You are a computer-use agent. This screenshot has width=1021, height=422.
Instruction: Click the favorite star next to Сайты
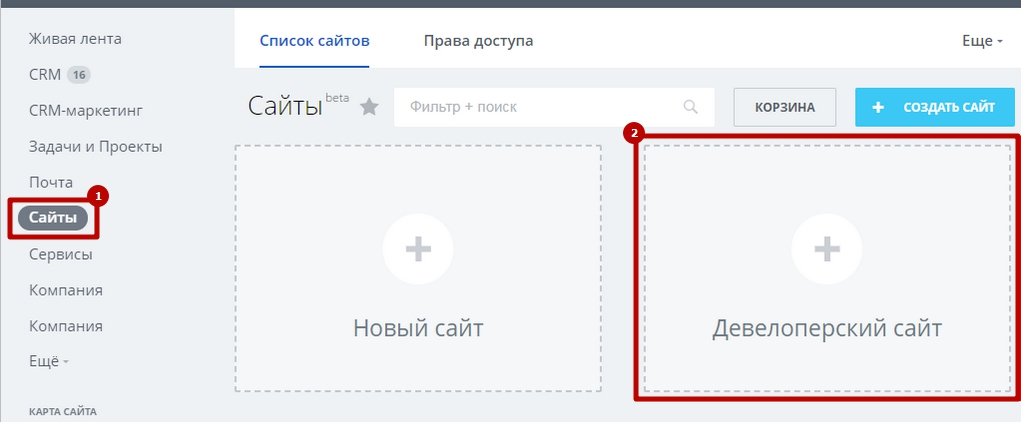(x=369, y=107)
